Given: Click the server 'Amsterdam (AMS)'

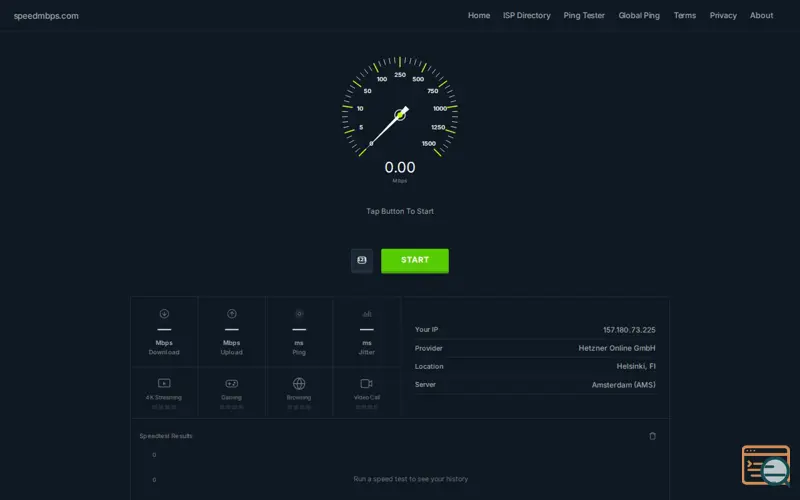Looking at the screenshot, I should pos(623,385).
